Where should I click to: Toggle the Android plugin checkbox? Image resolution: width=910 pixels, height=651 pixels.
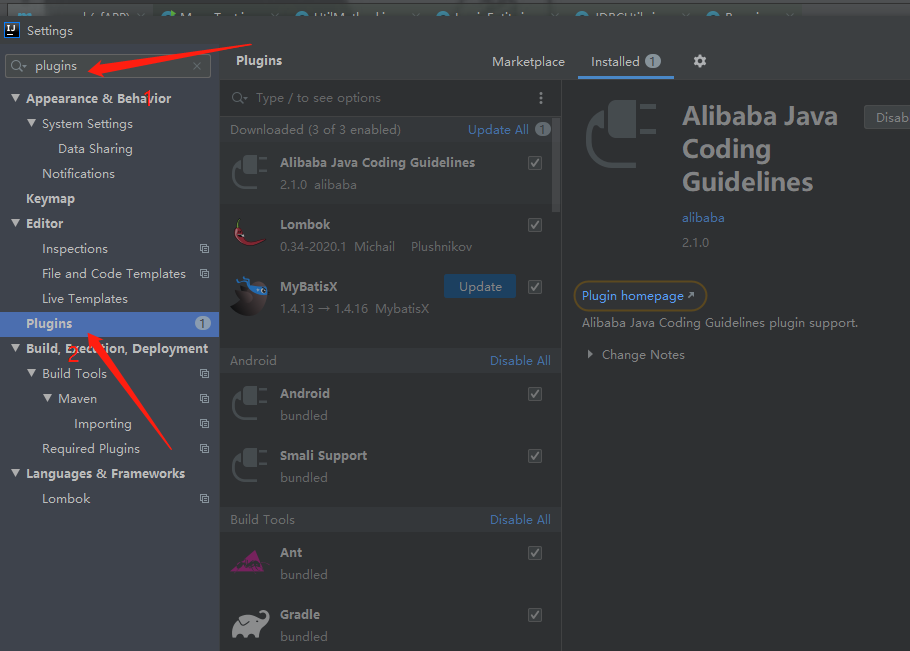point(535,394)
